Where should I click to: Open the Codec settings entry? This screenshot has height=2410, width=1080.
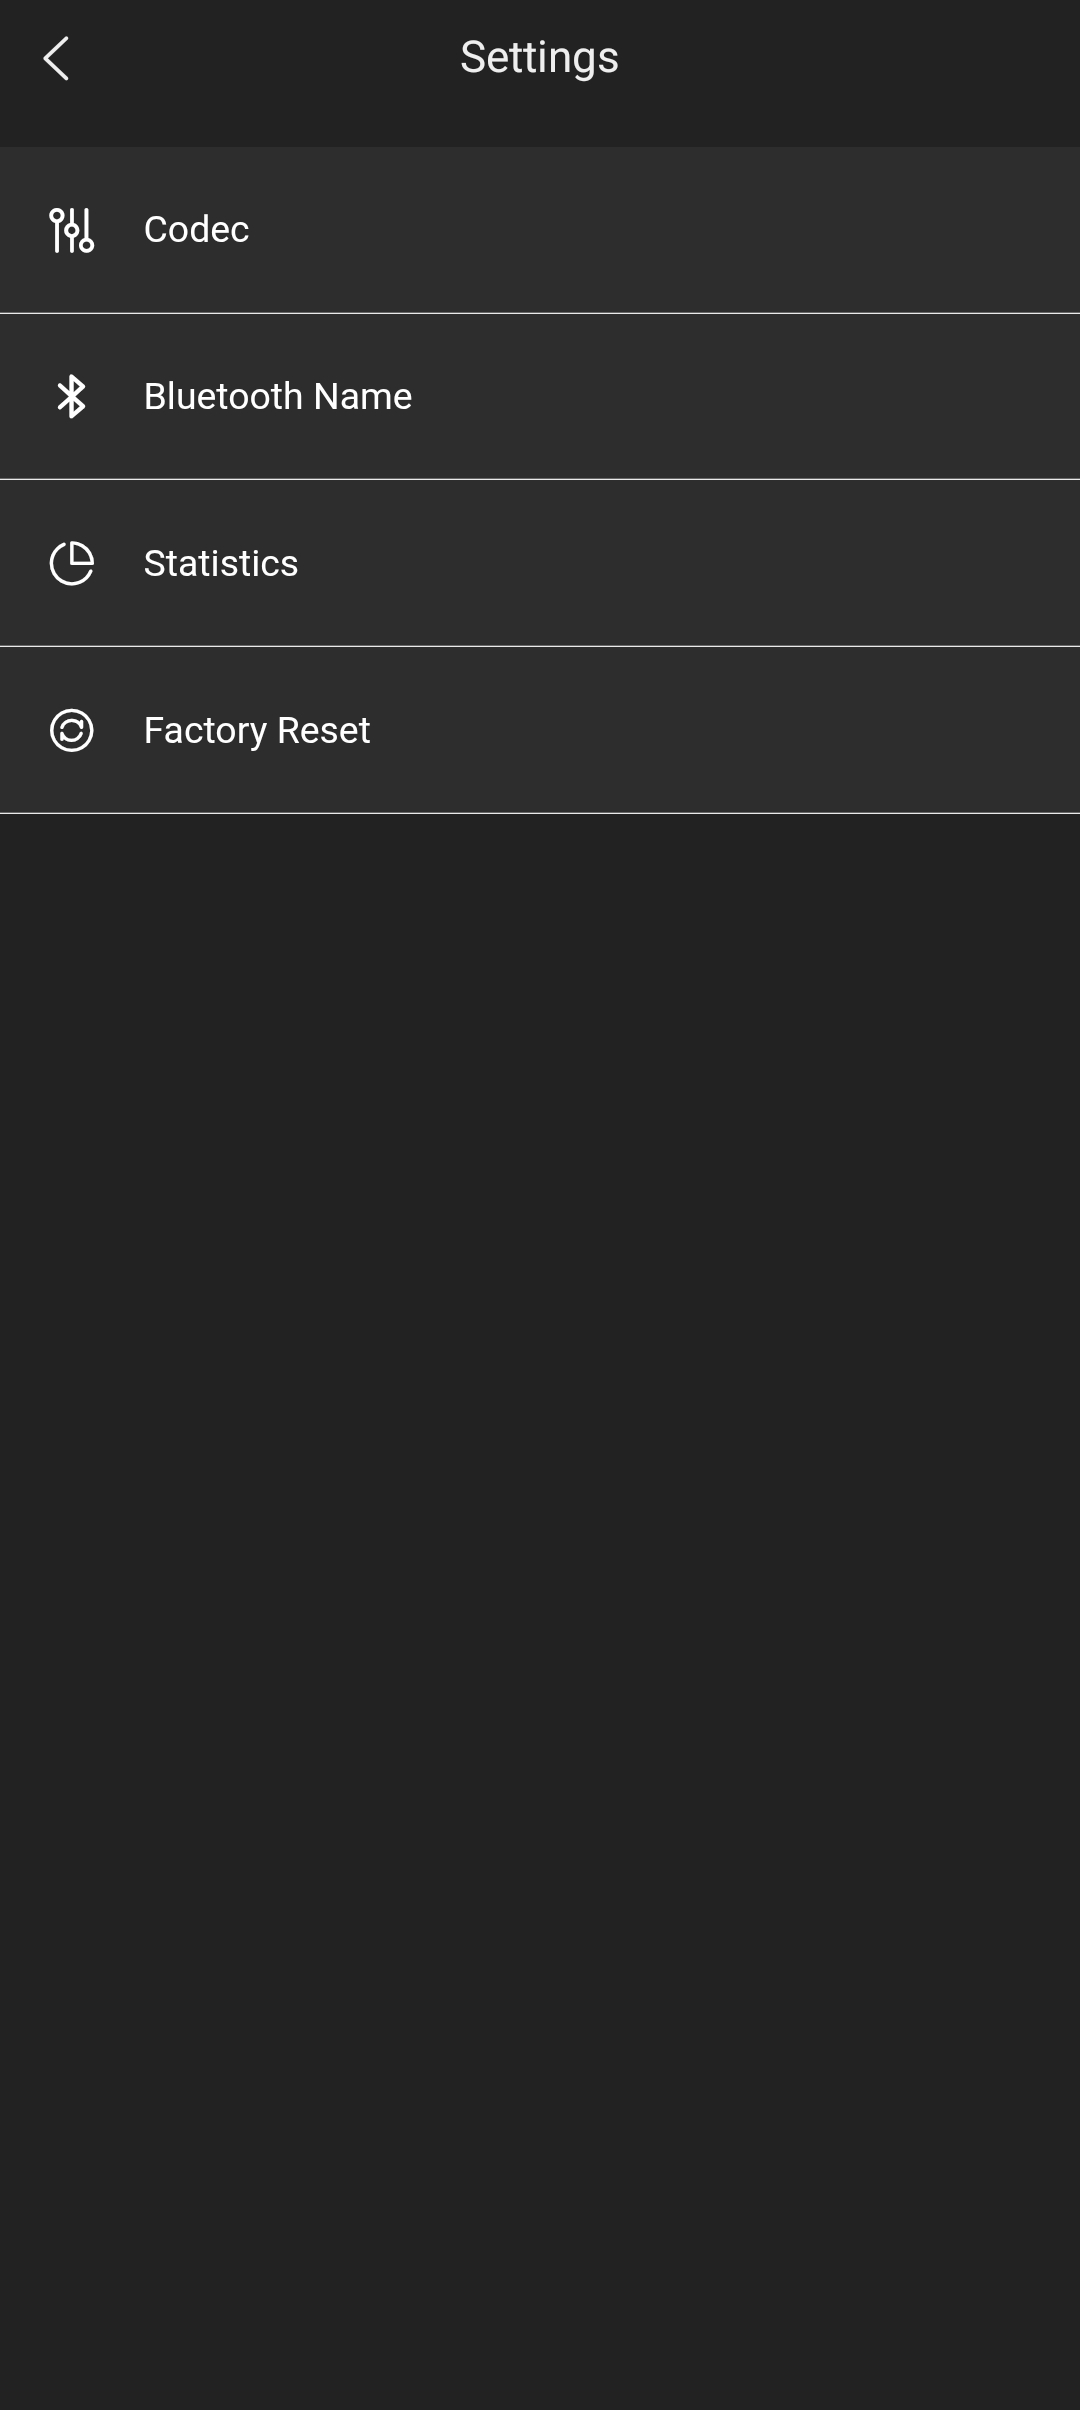540,230
